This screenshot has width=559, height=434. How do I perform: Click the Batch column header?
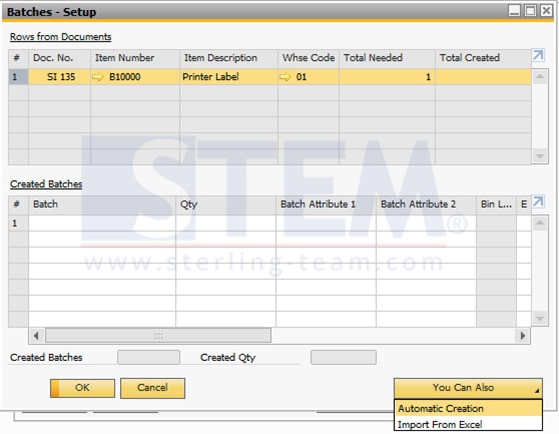click(102, 204)
